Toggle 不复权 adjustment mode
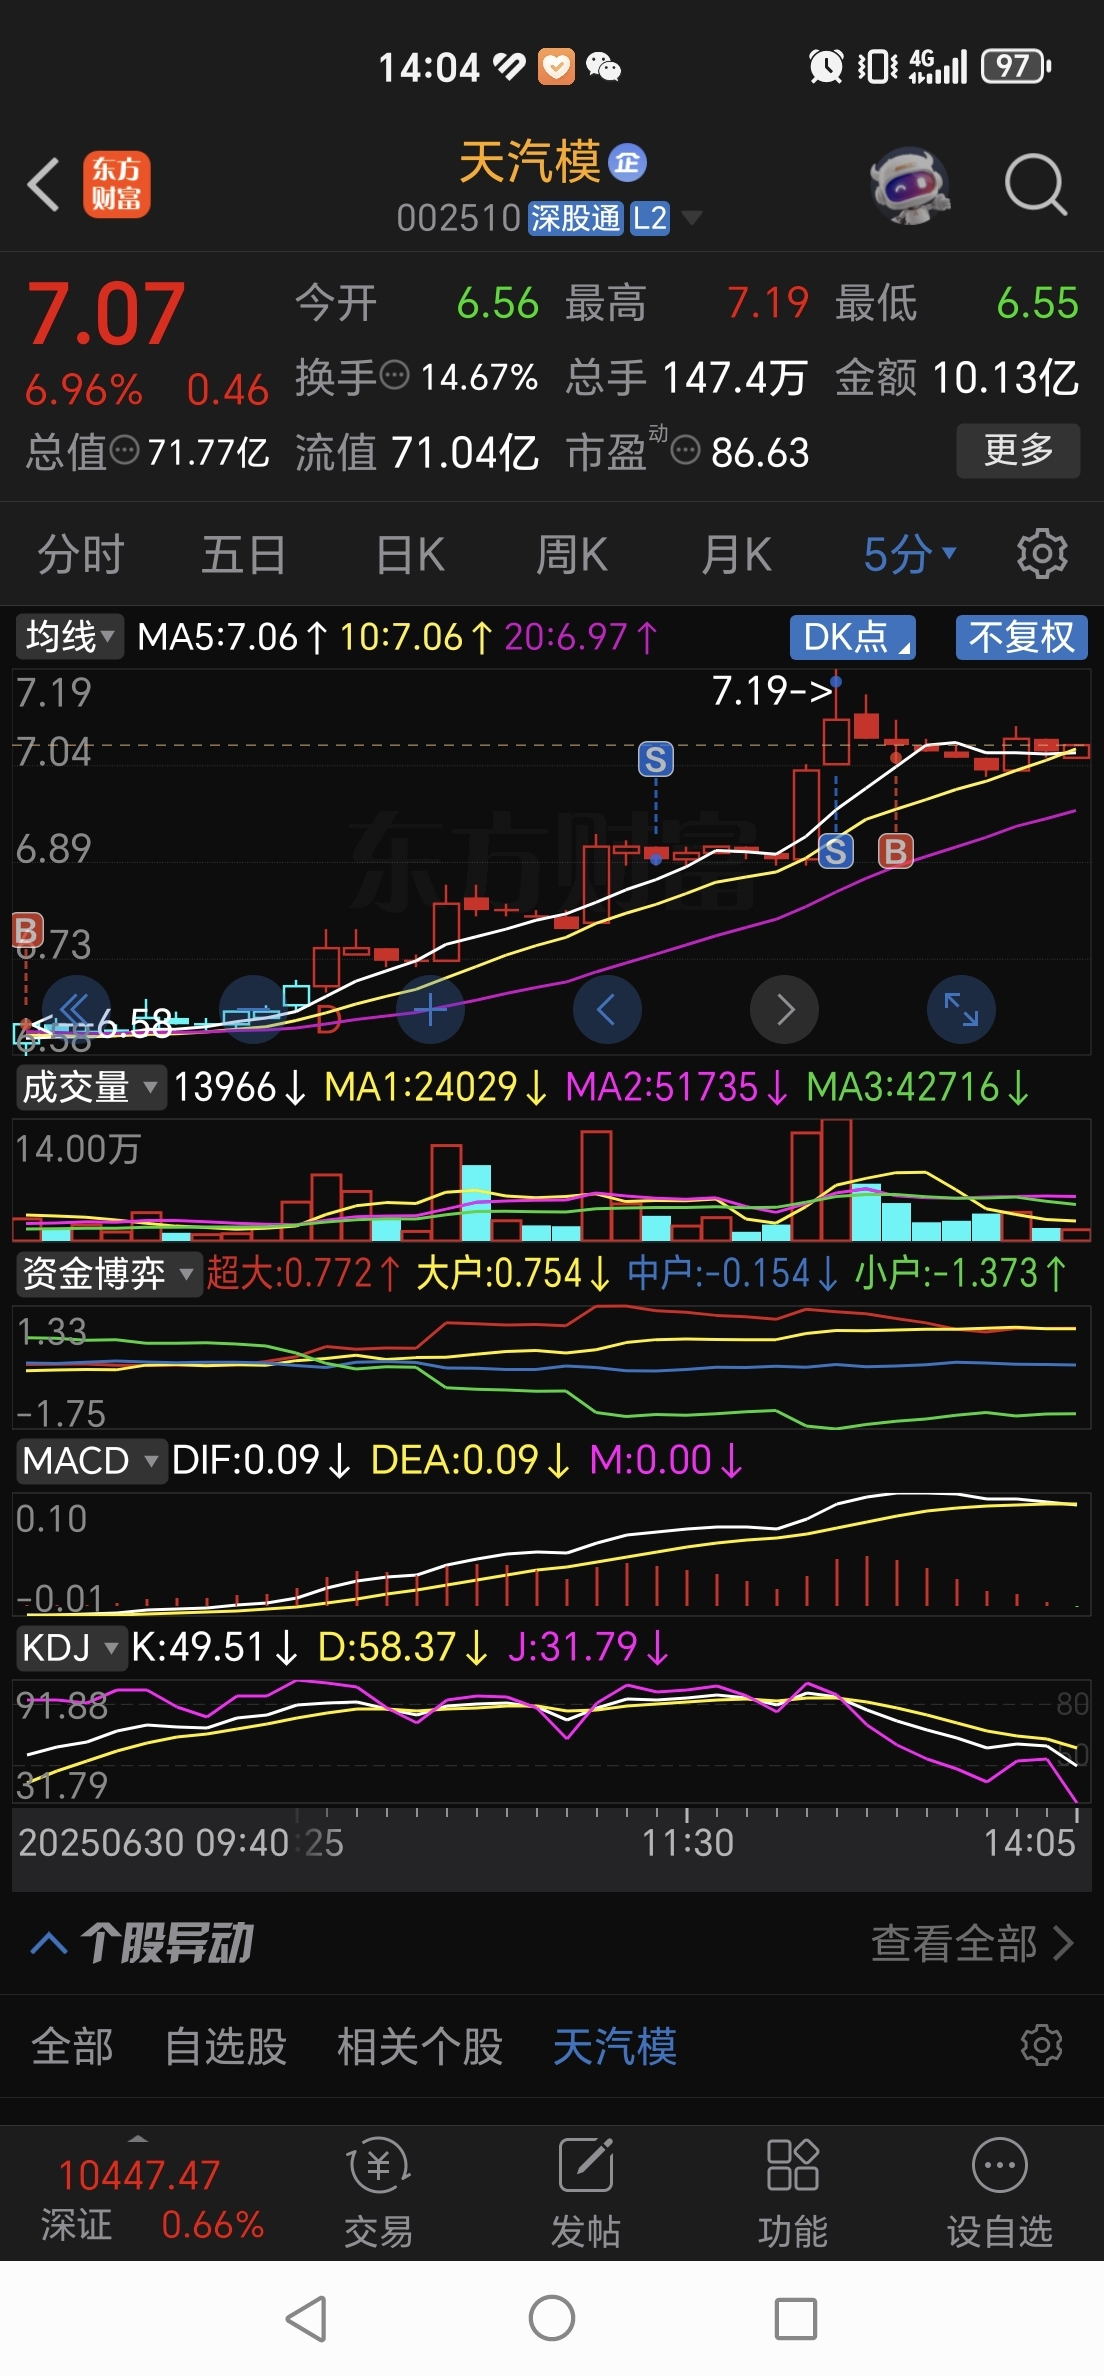This screenshot has height=2376, width=1104. point(1021,637)
